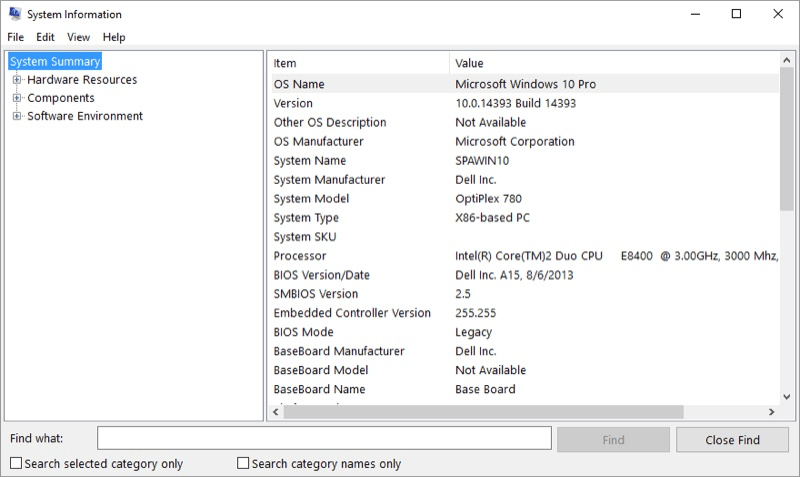Click the value Microsoft Corporation
Screen dimensions: 800x477
515,141
